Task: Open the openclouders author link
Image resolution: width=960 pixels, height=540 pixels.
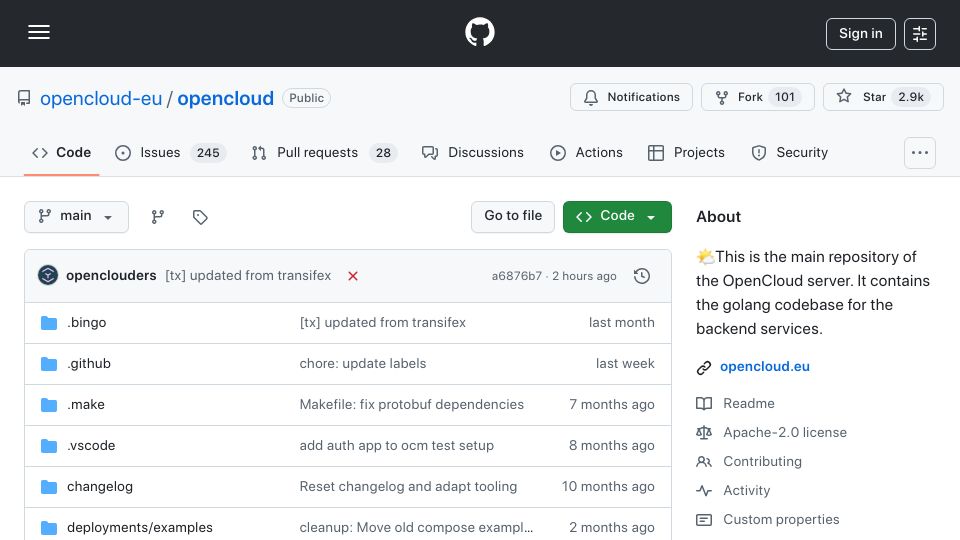Action: 111,276
